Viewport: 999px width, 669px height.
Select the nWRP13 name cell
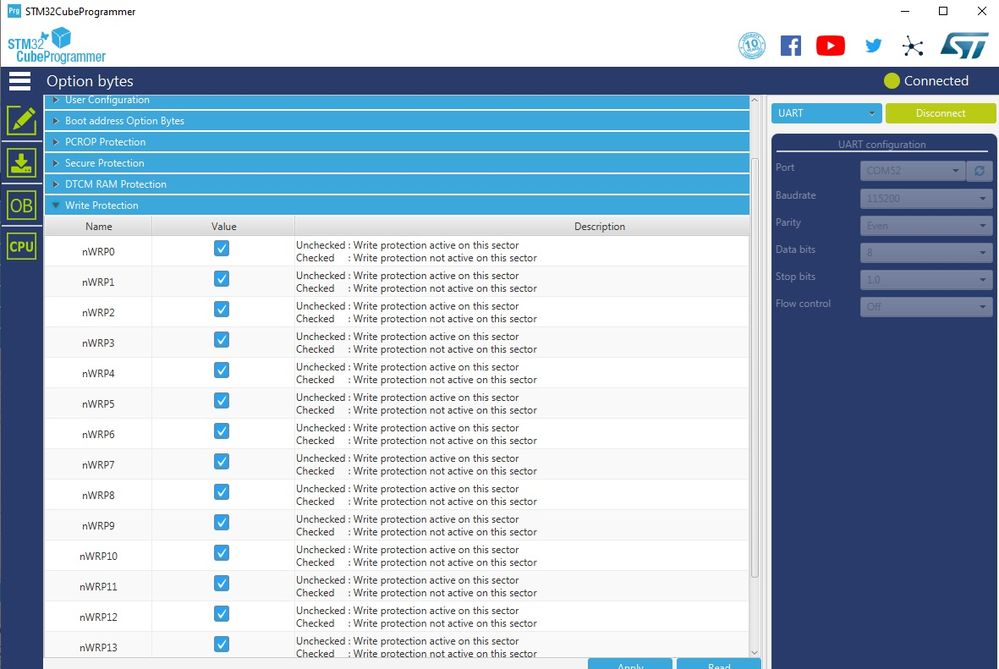pyautogui.click(x=98, y=647)
